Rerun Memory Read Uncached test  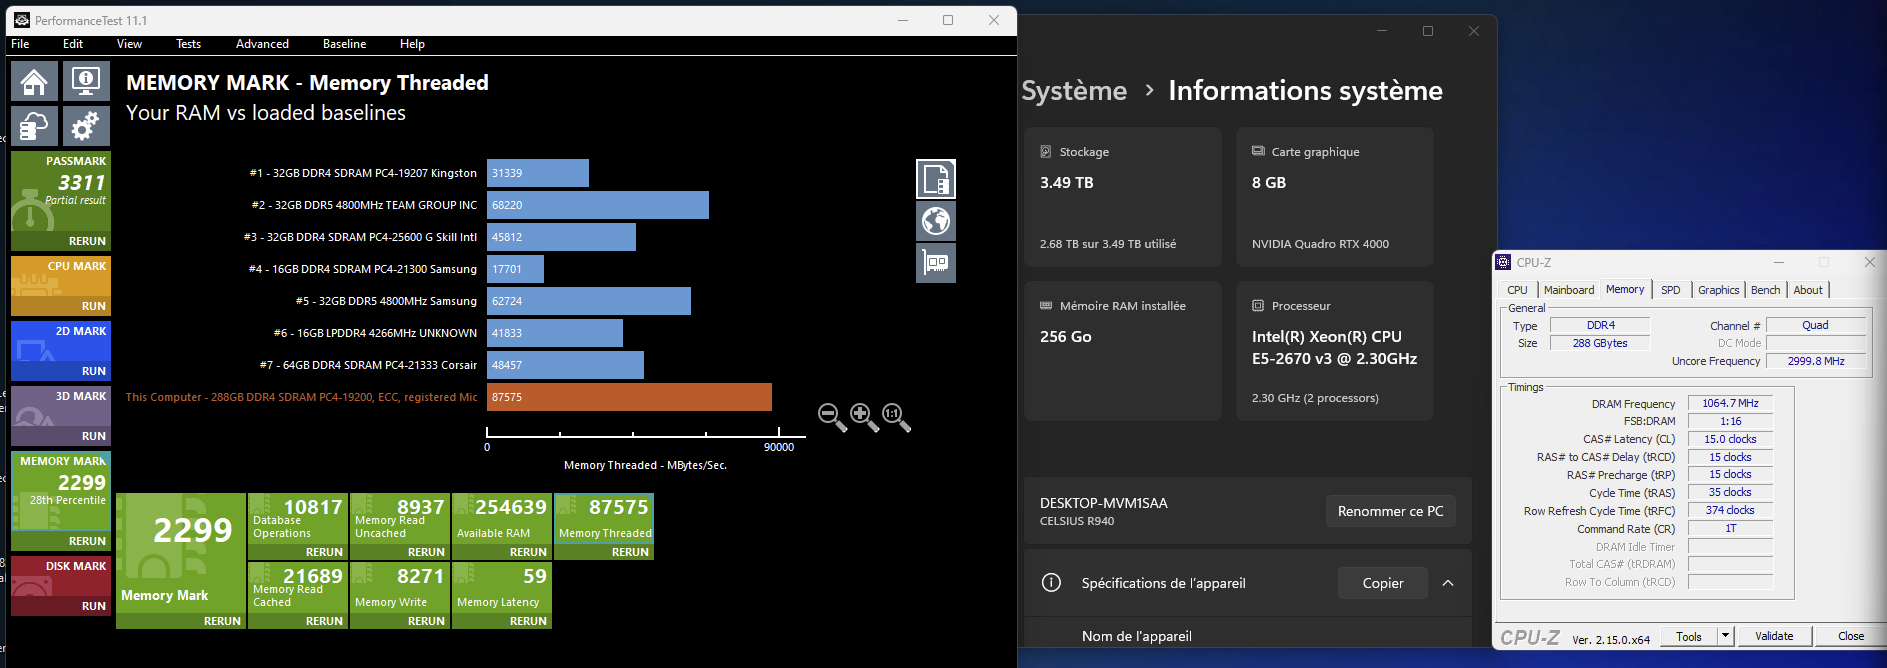click(426, 552)
